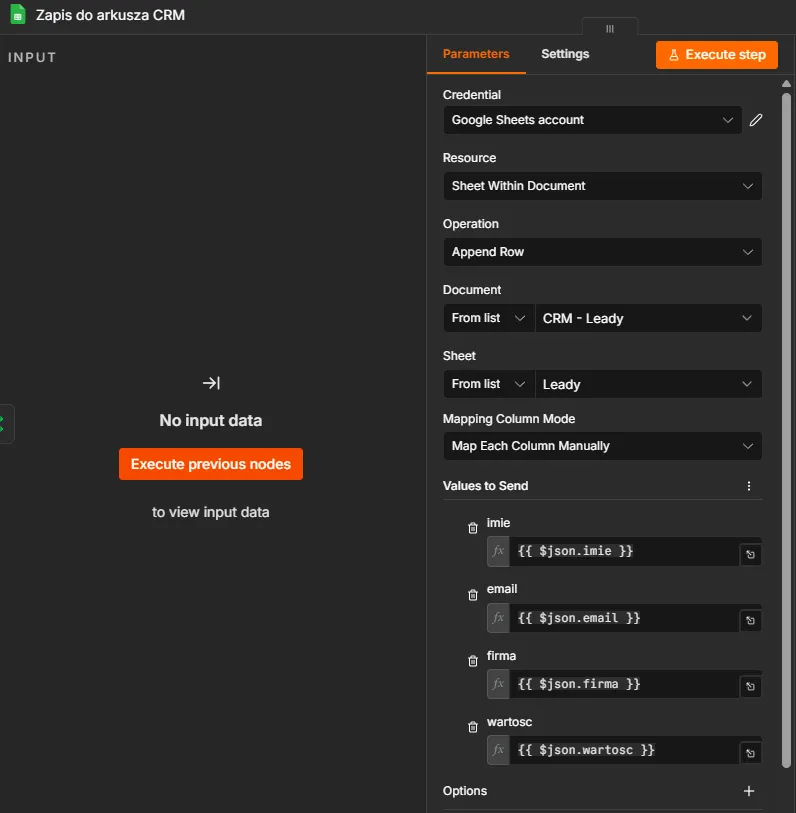Toggle fx expression for imie
796x813 pixels.
click(x=498, y=551)
